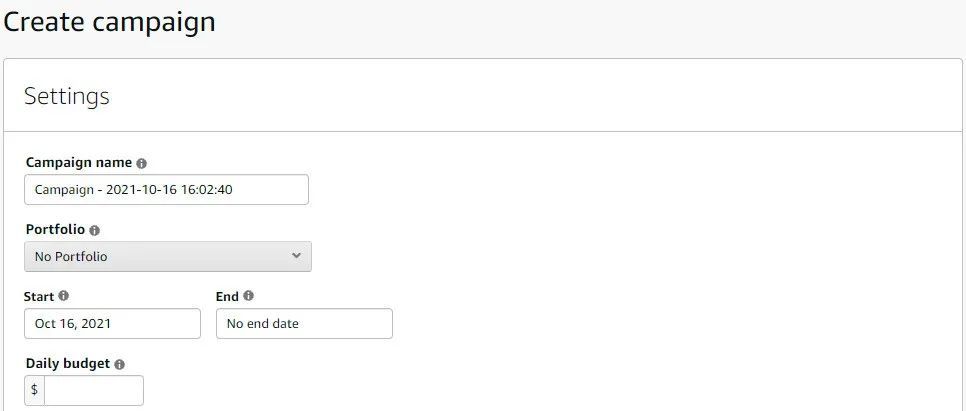Click the dollar sign currency prefix
This screenshot has width=966, height=411.
click(34, 390)
